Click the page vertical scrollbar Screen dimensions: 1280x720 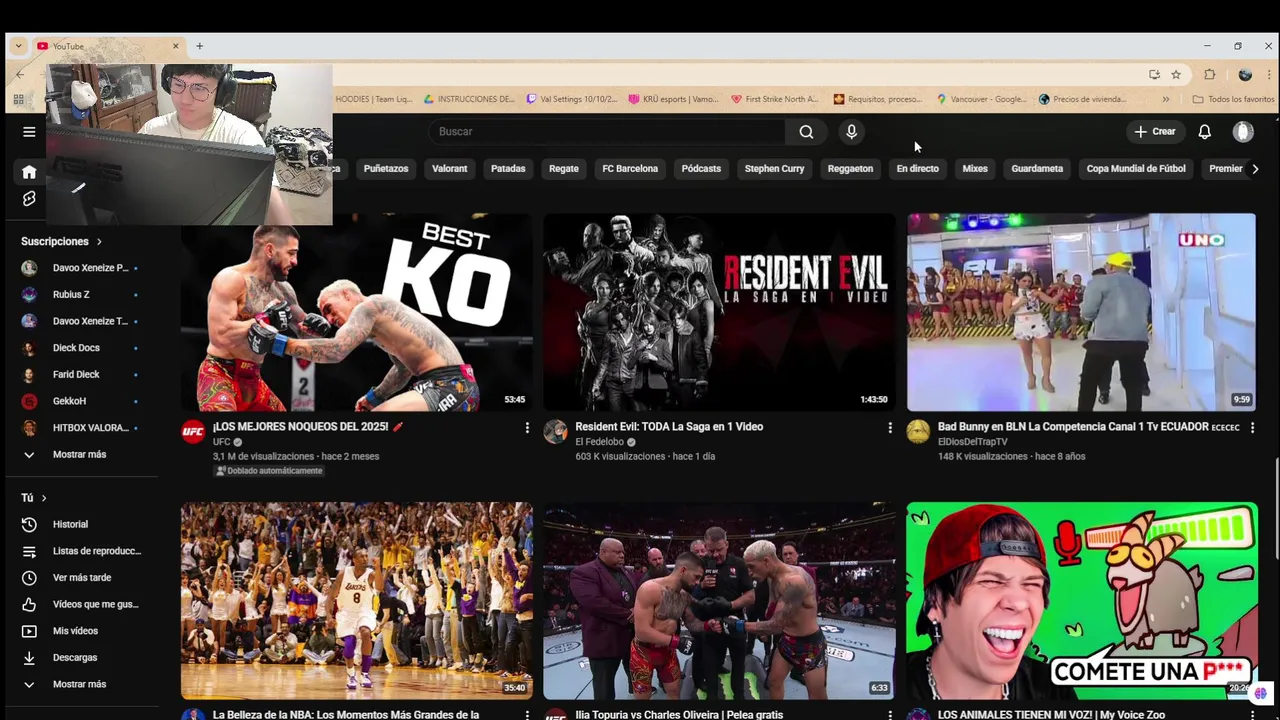pyautogui.click(x=1276, y=508)
